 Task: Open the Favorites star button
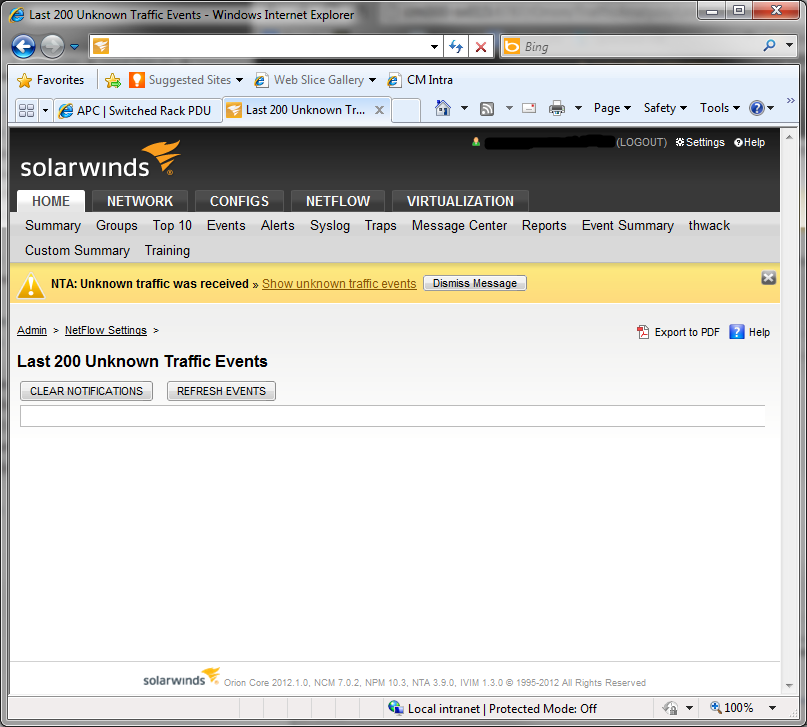click(50, 80)
